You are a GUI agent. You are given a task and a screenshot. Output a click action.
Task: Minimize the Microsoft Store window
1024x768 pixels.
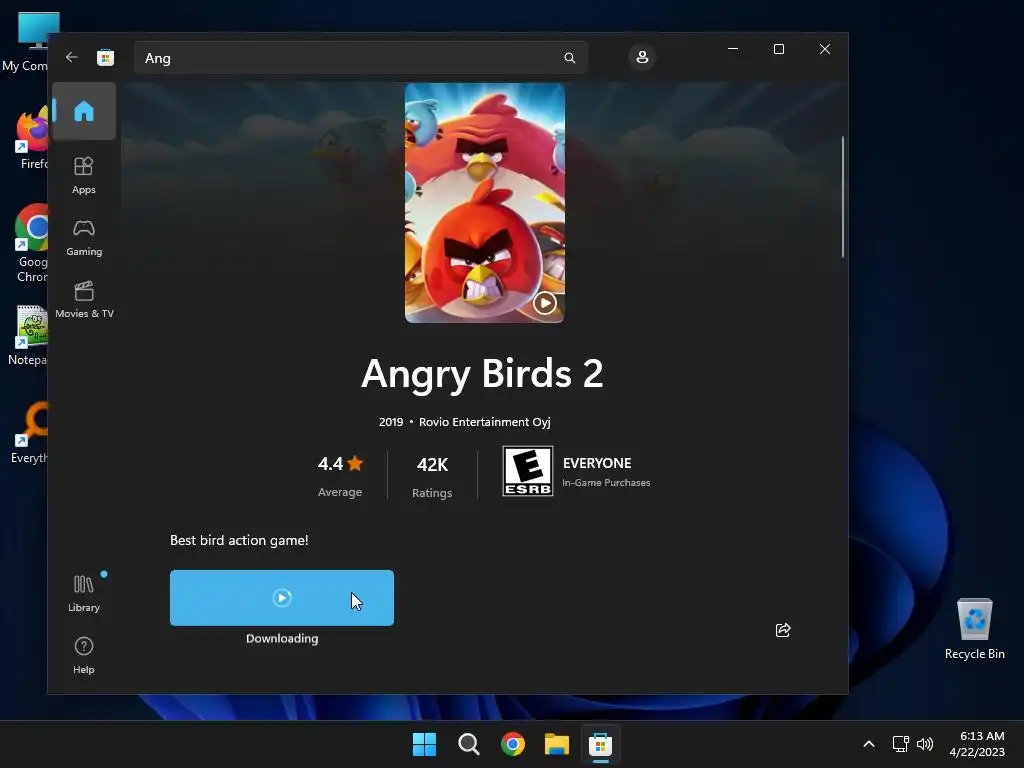pyautogui.click(x=733, y=49)
